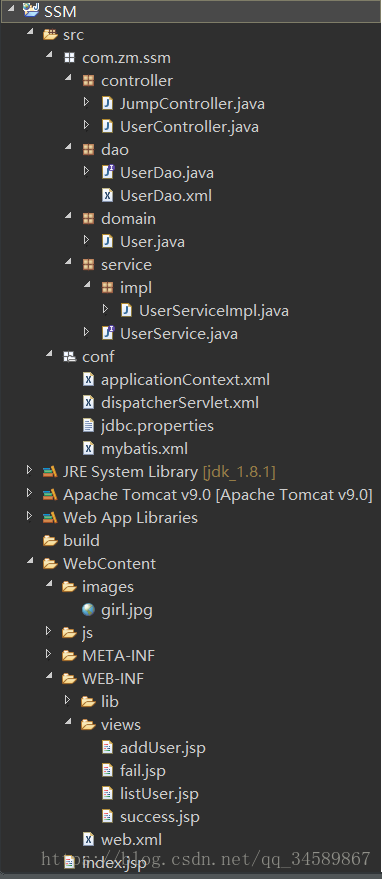Select the girl.jpg file name

[127, 610]
